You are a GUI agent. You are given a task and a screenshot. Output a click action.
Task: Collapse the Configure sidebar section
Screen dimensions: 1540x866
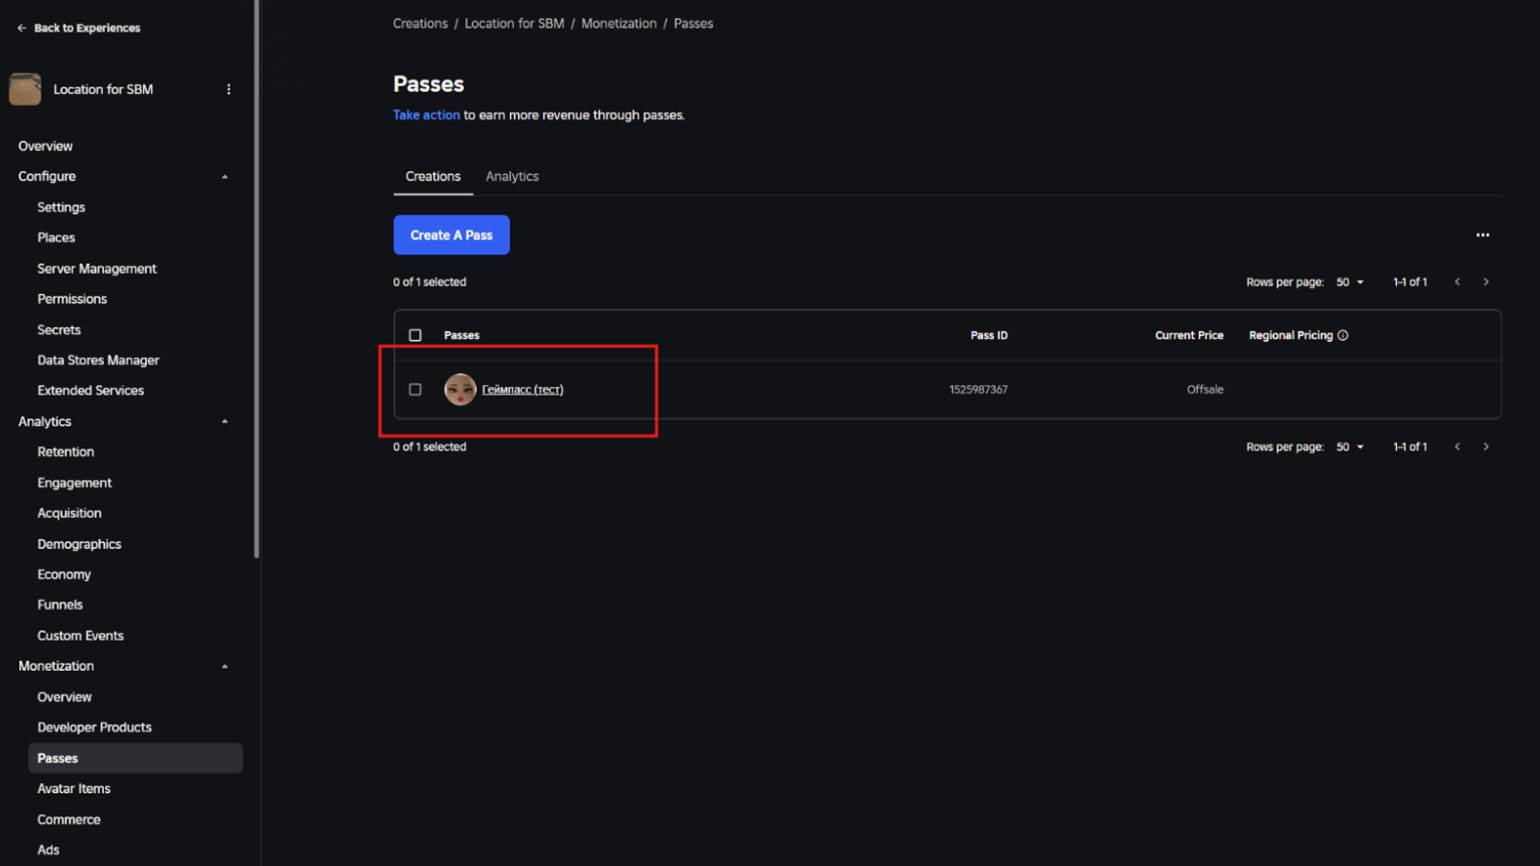[x=225, y=177]
